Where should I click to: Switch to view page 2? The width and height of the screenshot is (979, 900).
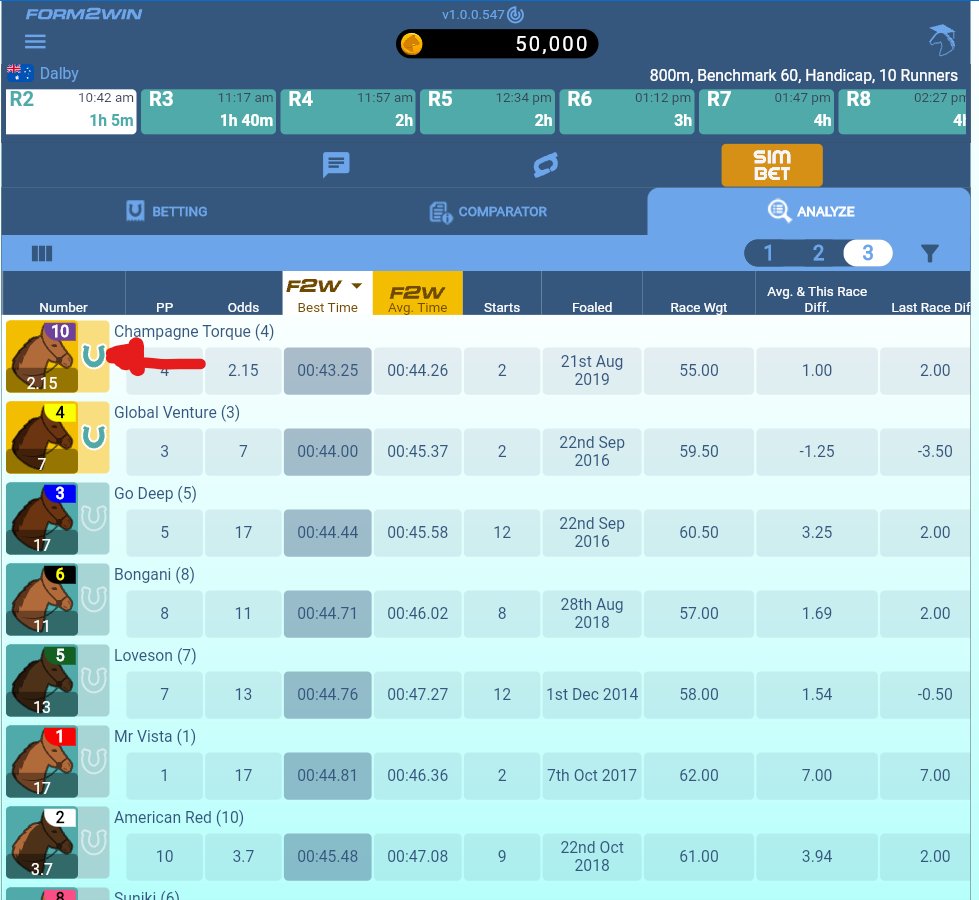pos(818,253)
